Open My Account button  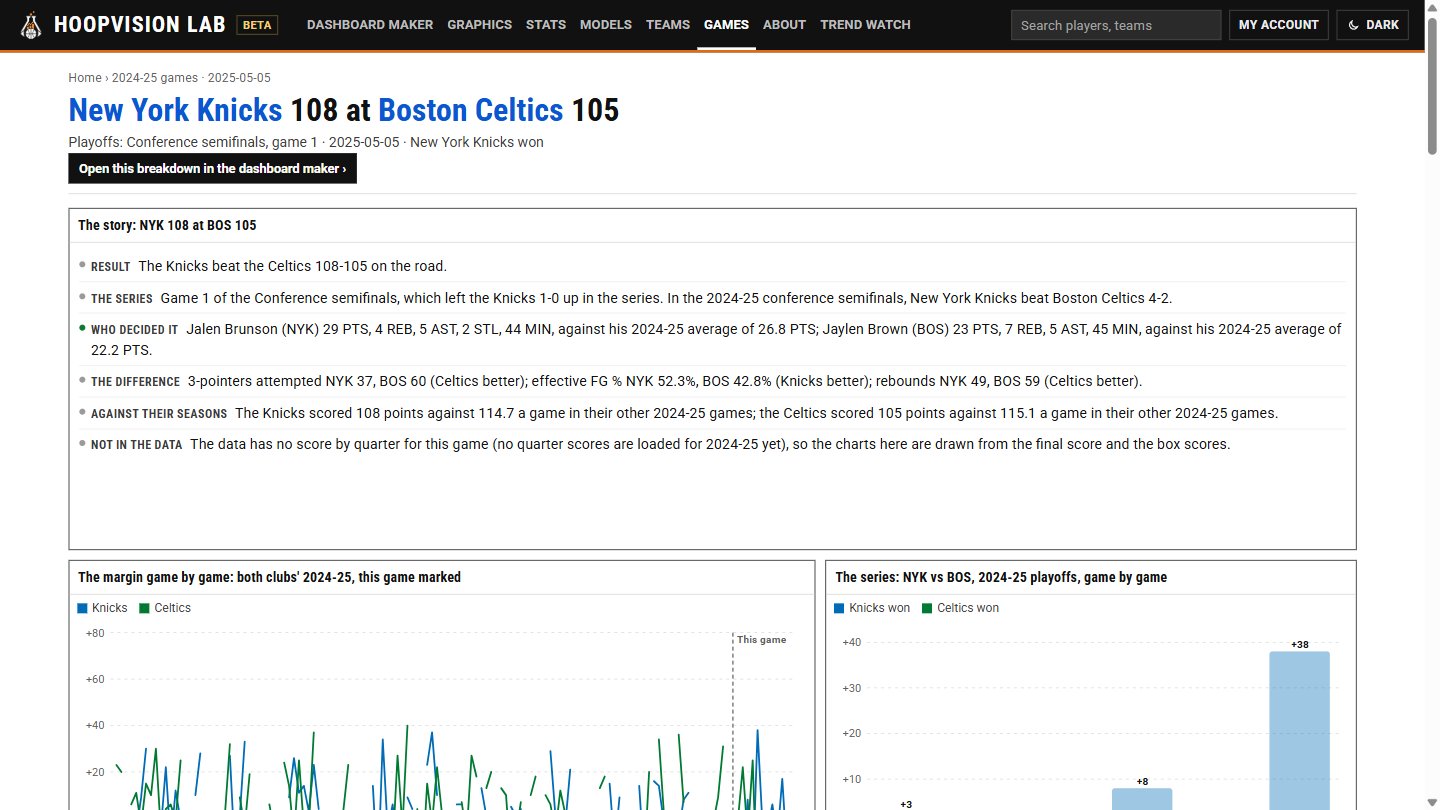tap(1279, 25)
